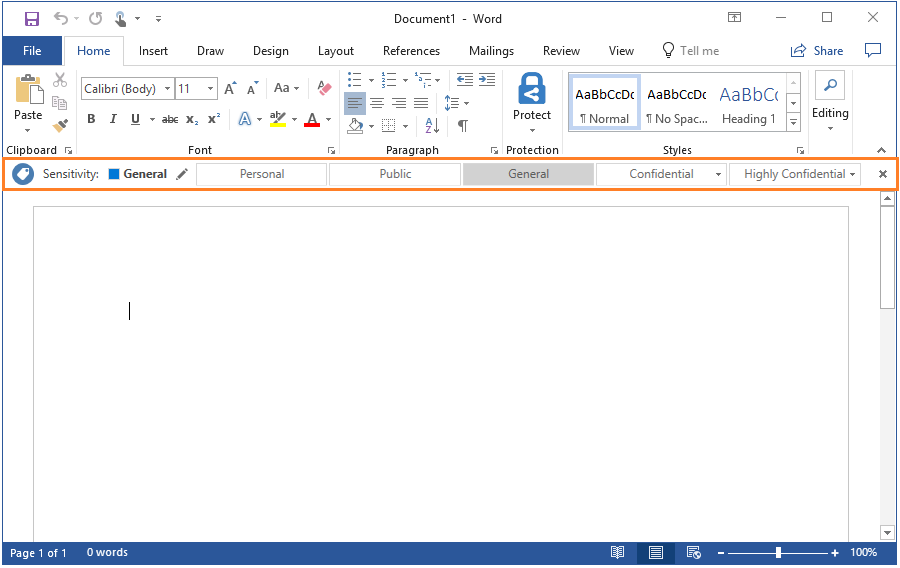Open the Comments icon
This screenshot has height=568, width=900.
click(872, 50)
